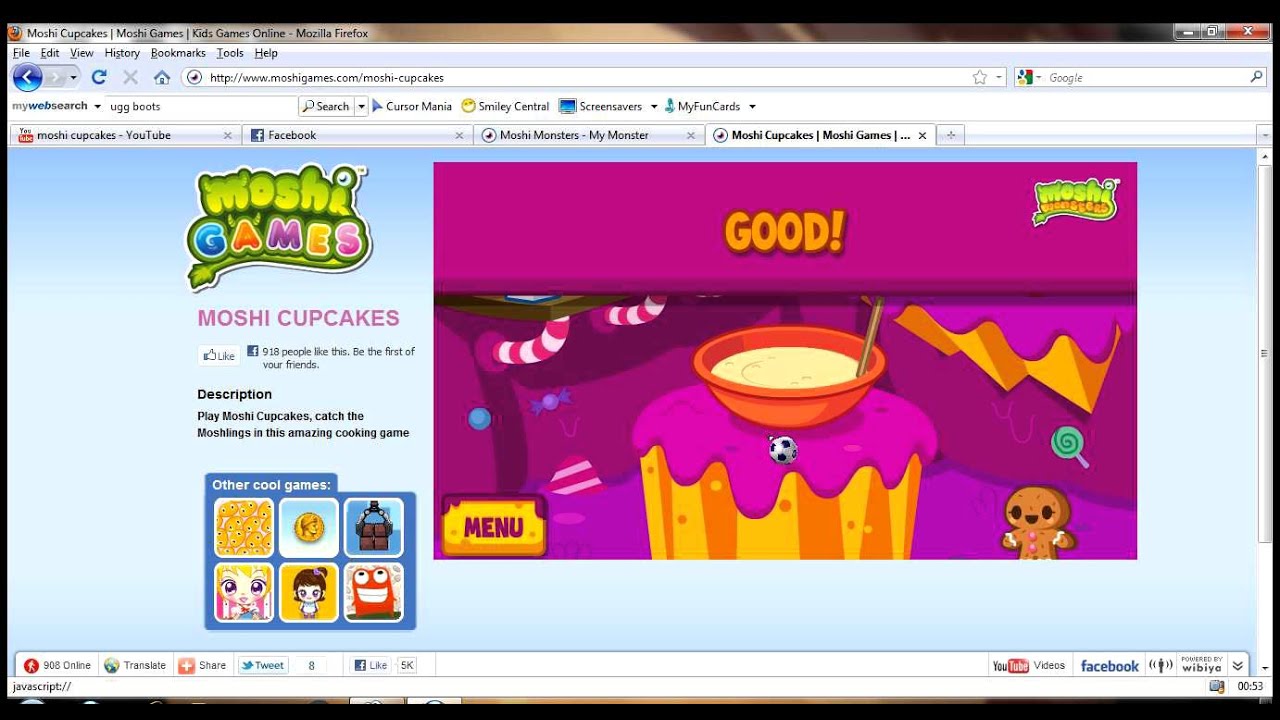Click the facebook link in bottom bar

(x=1109, y=666)
